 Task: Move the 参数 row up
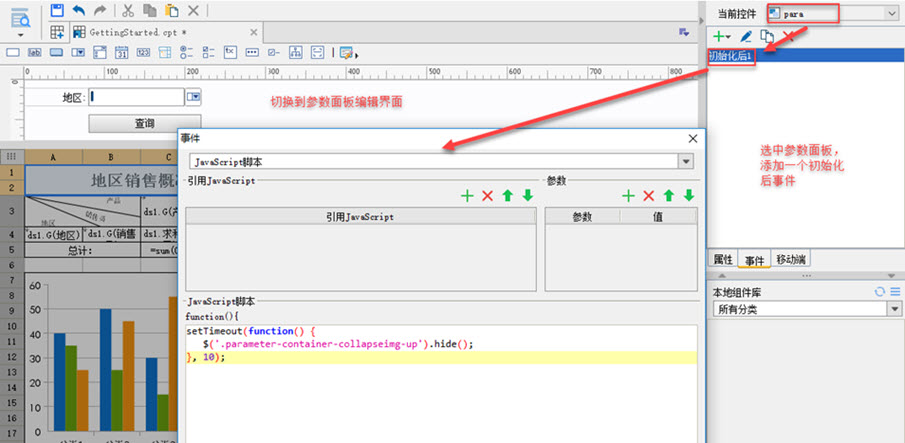668,196
